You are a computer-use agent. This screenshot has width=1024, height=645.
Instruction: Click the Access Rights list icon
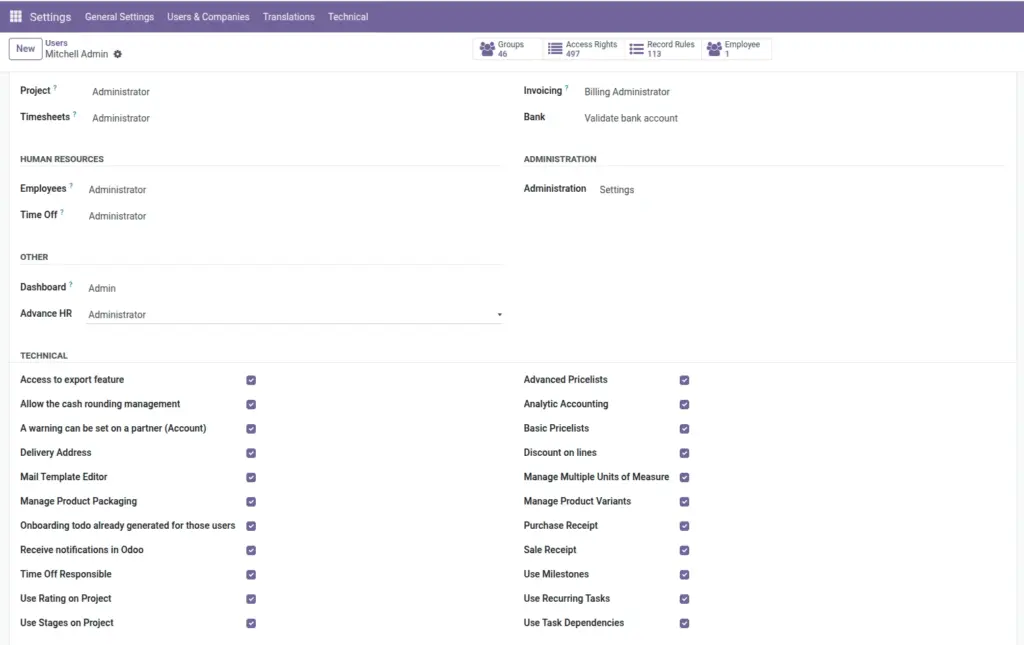click(x=555, y=49)
